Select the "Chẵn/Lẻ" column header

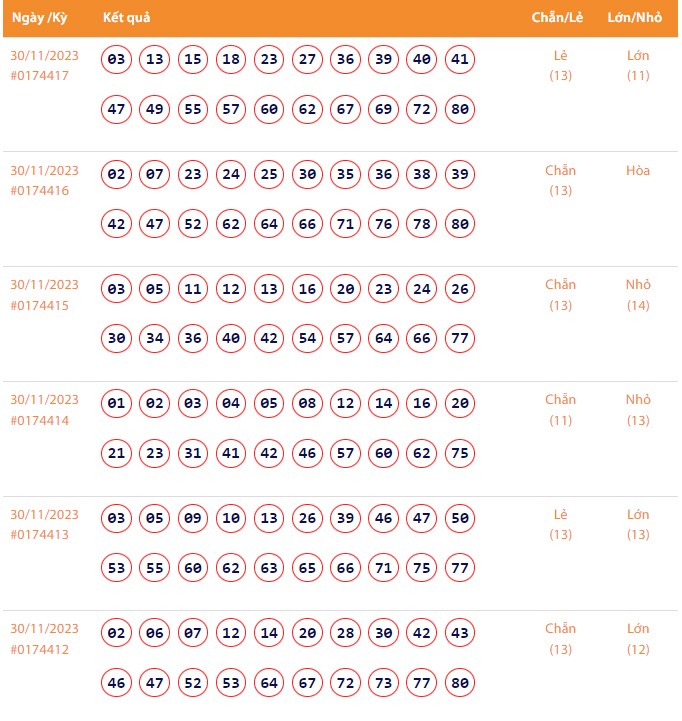[x=558, y=19]
